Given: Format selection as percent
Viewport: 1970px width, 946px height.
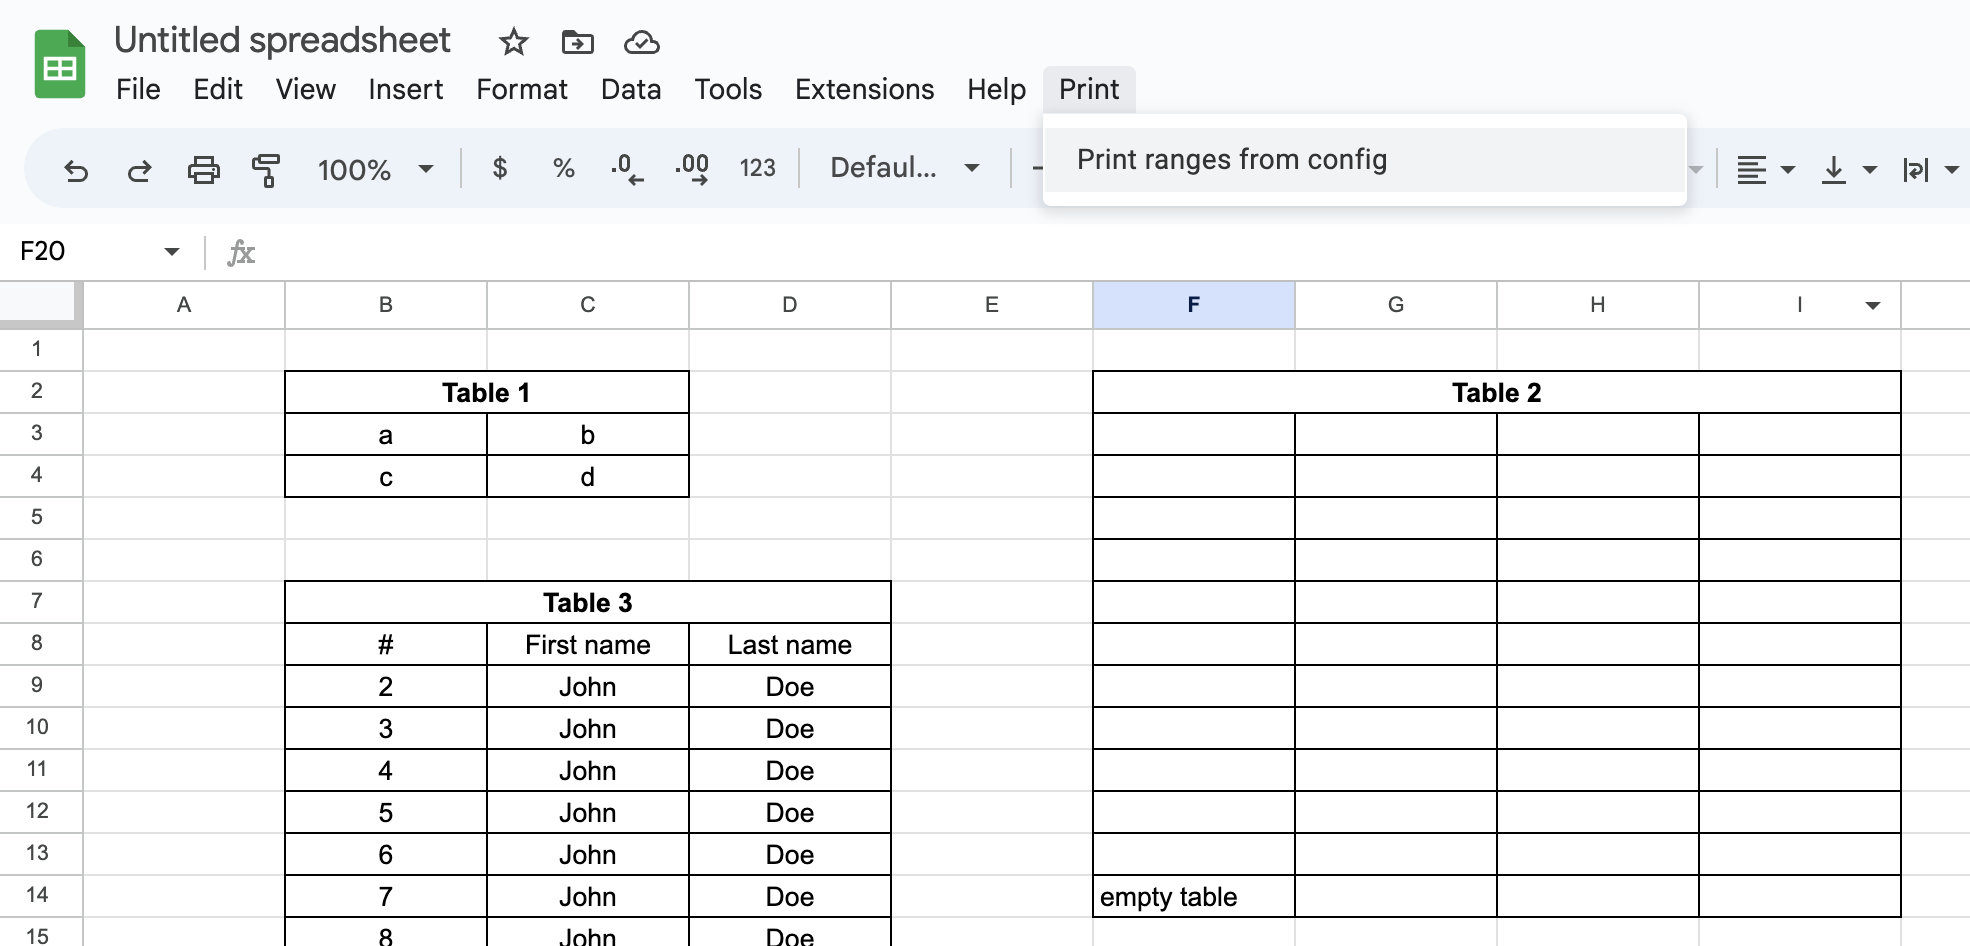Looking at the screenshot, I should [563, 169].
